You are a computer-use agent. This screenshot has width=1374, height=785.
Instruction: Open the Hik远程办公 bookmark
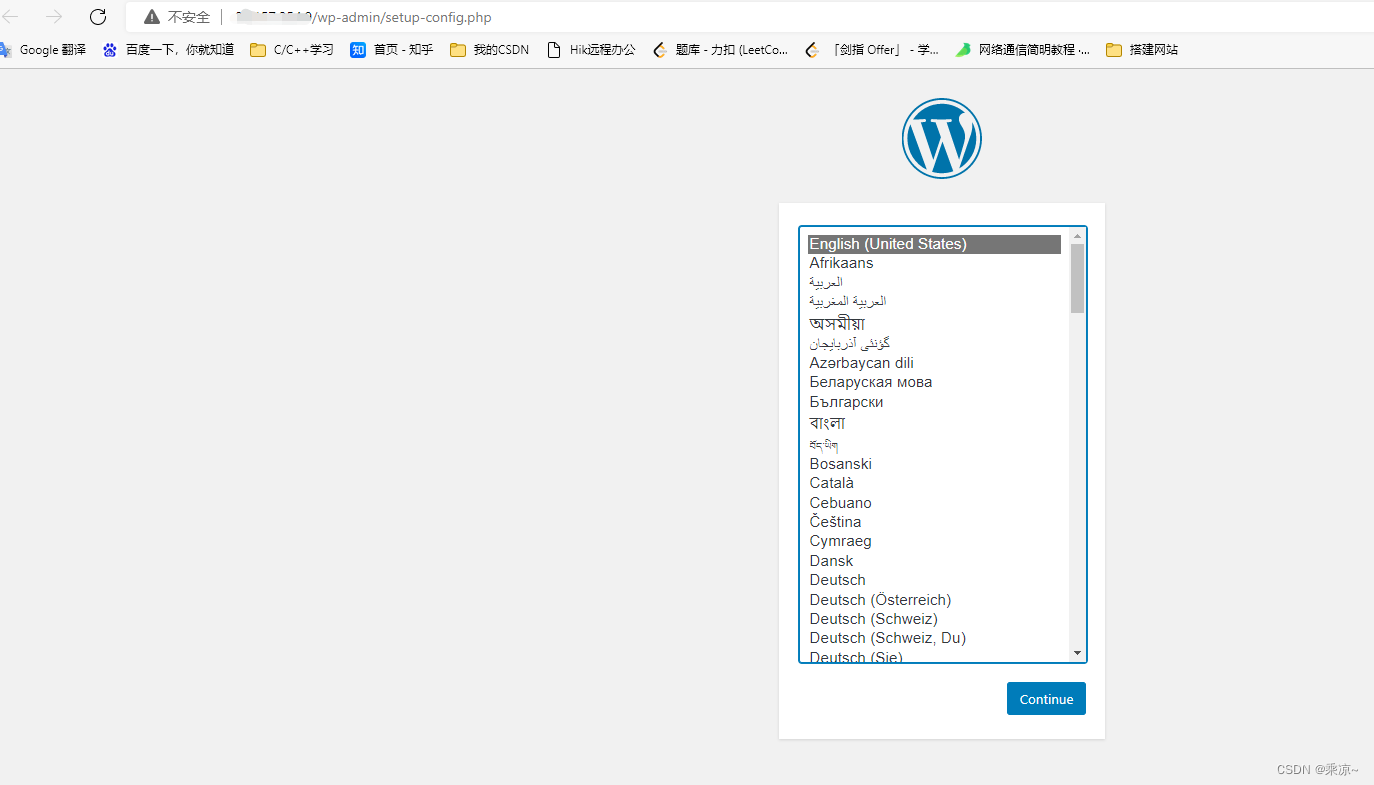point(590,49)
